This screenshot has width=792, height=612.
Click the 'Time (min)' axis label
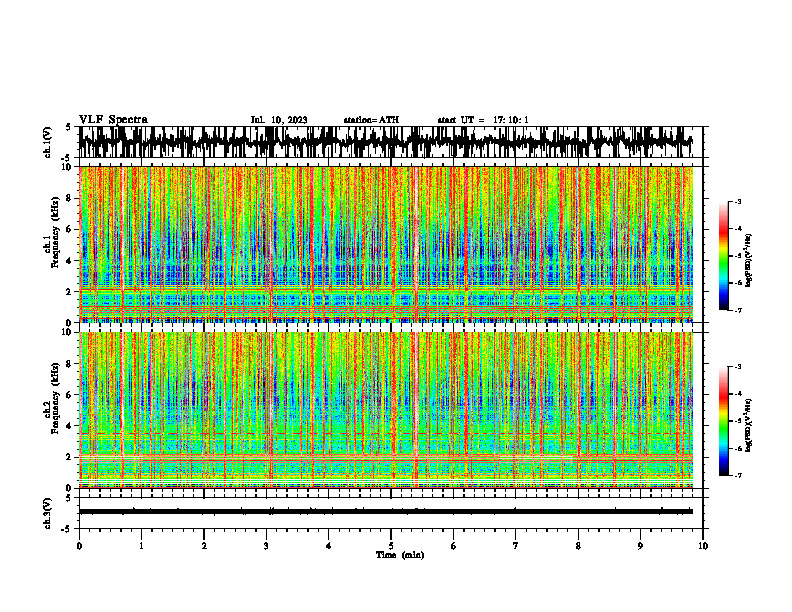tap(400, 555)
